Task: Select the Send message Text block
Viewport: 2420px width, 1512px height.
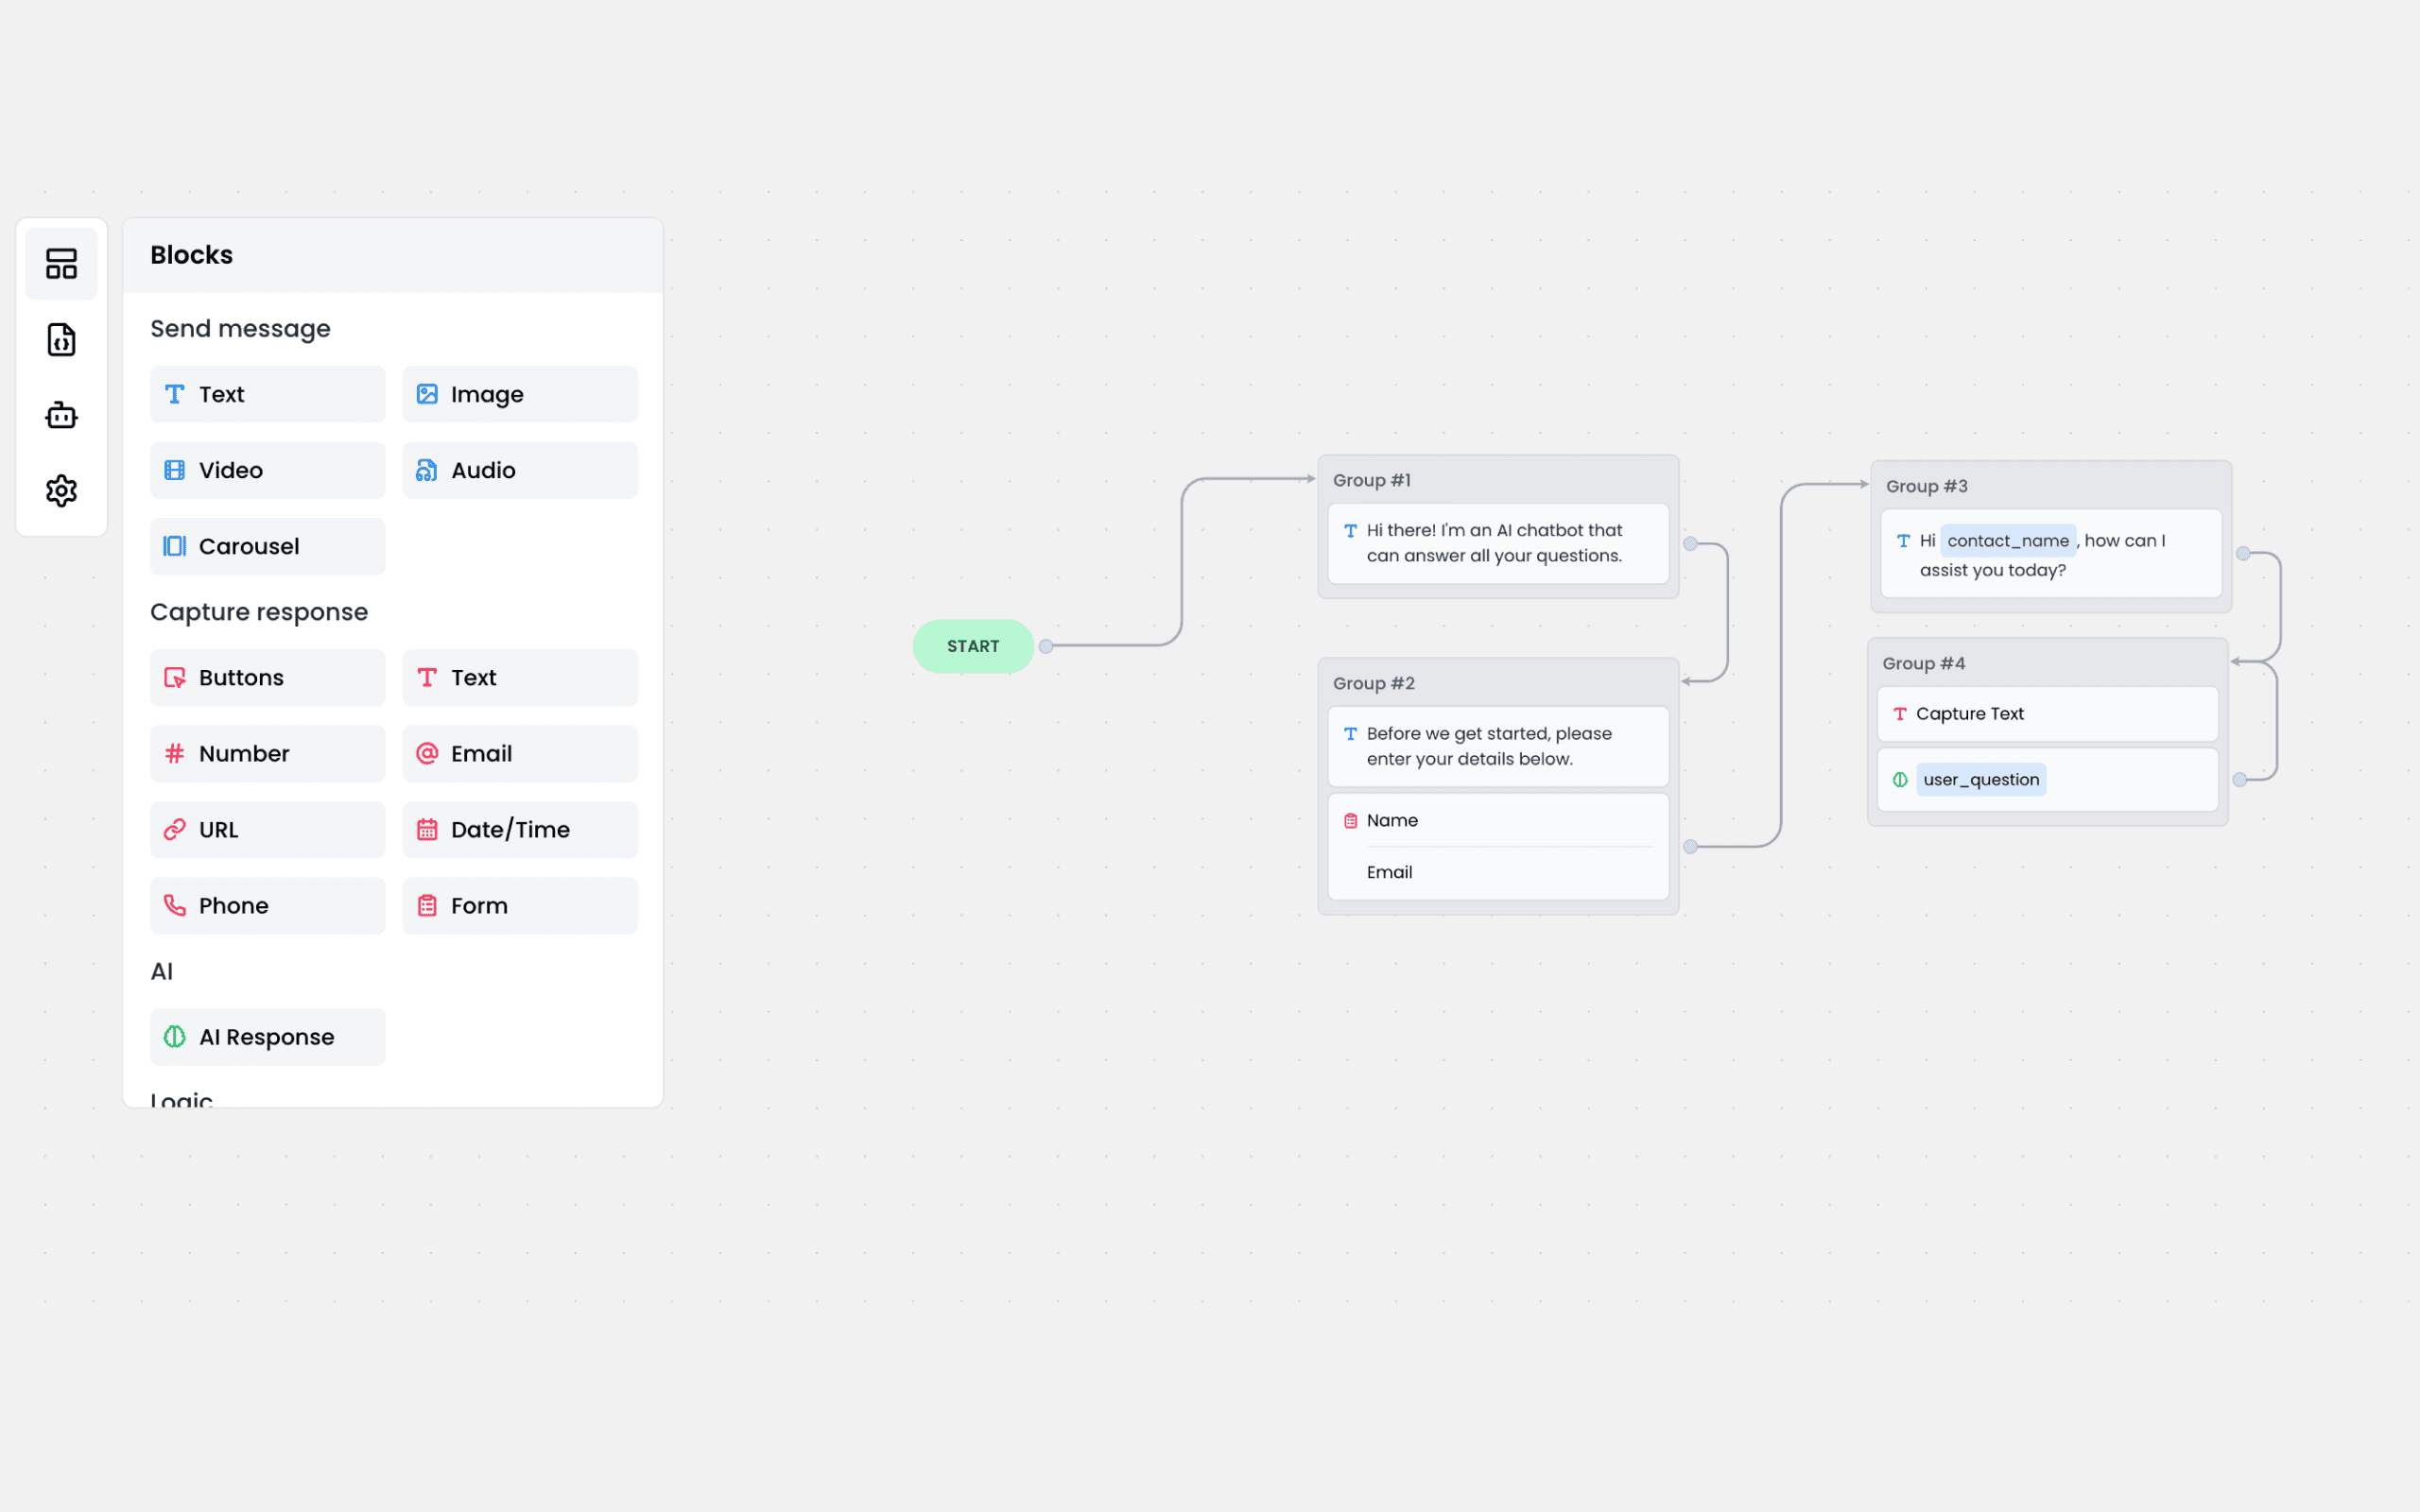Action: tap(267, 394)
